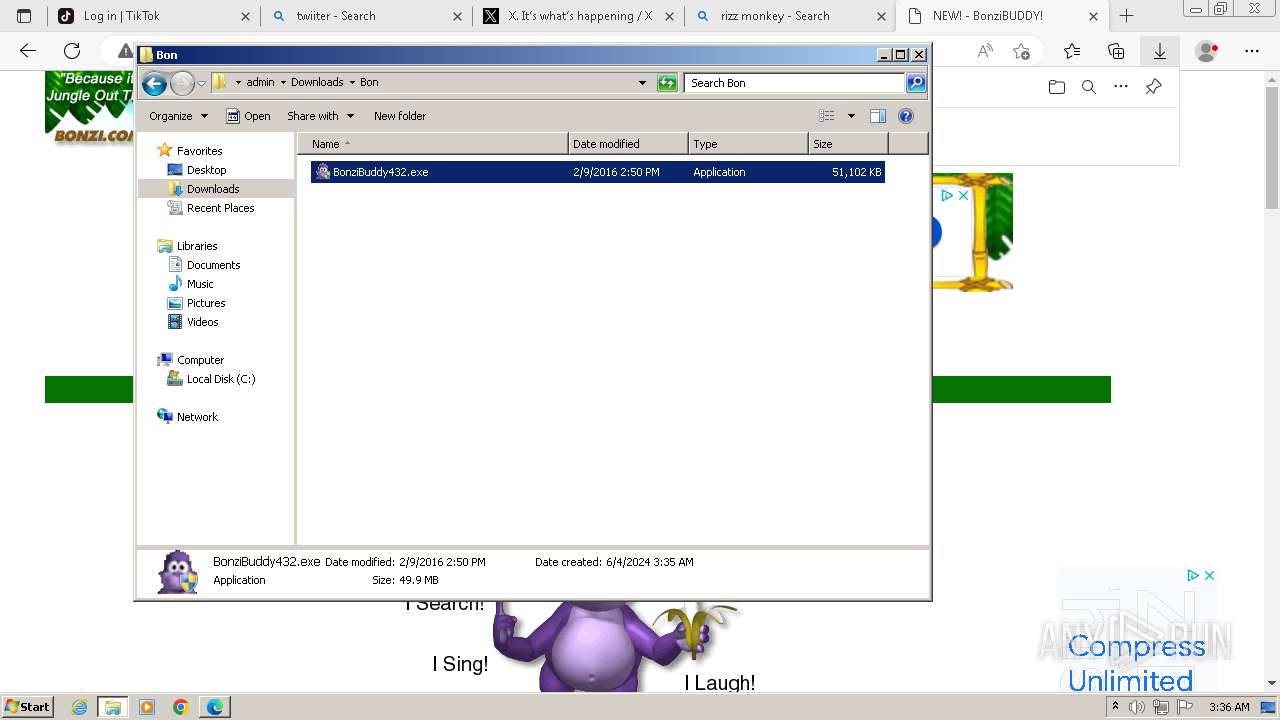Open downloads folder icon in downloads panel
This screenshot has height=720, width=1280.
(1057, 87)
